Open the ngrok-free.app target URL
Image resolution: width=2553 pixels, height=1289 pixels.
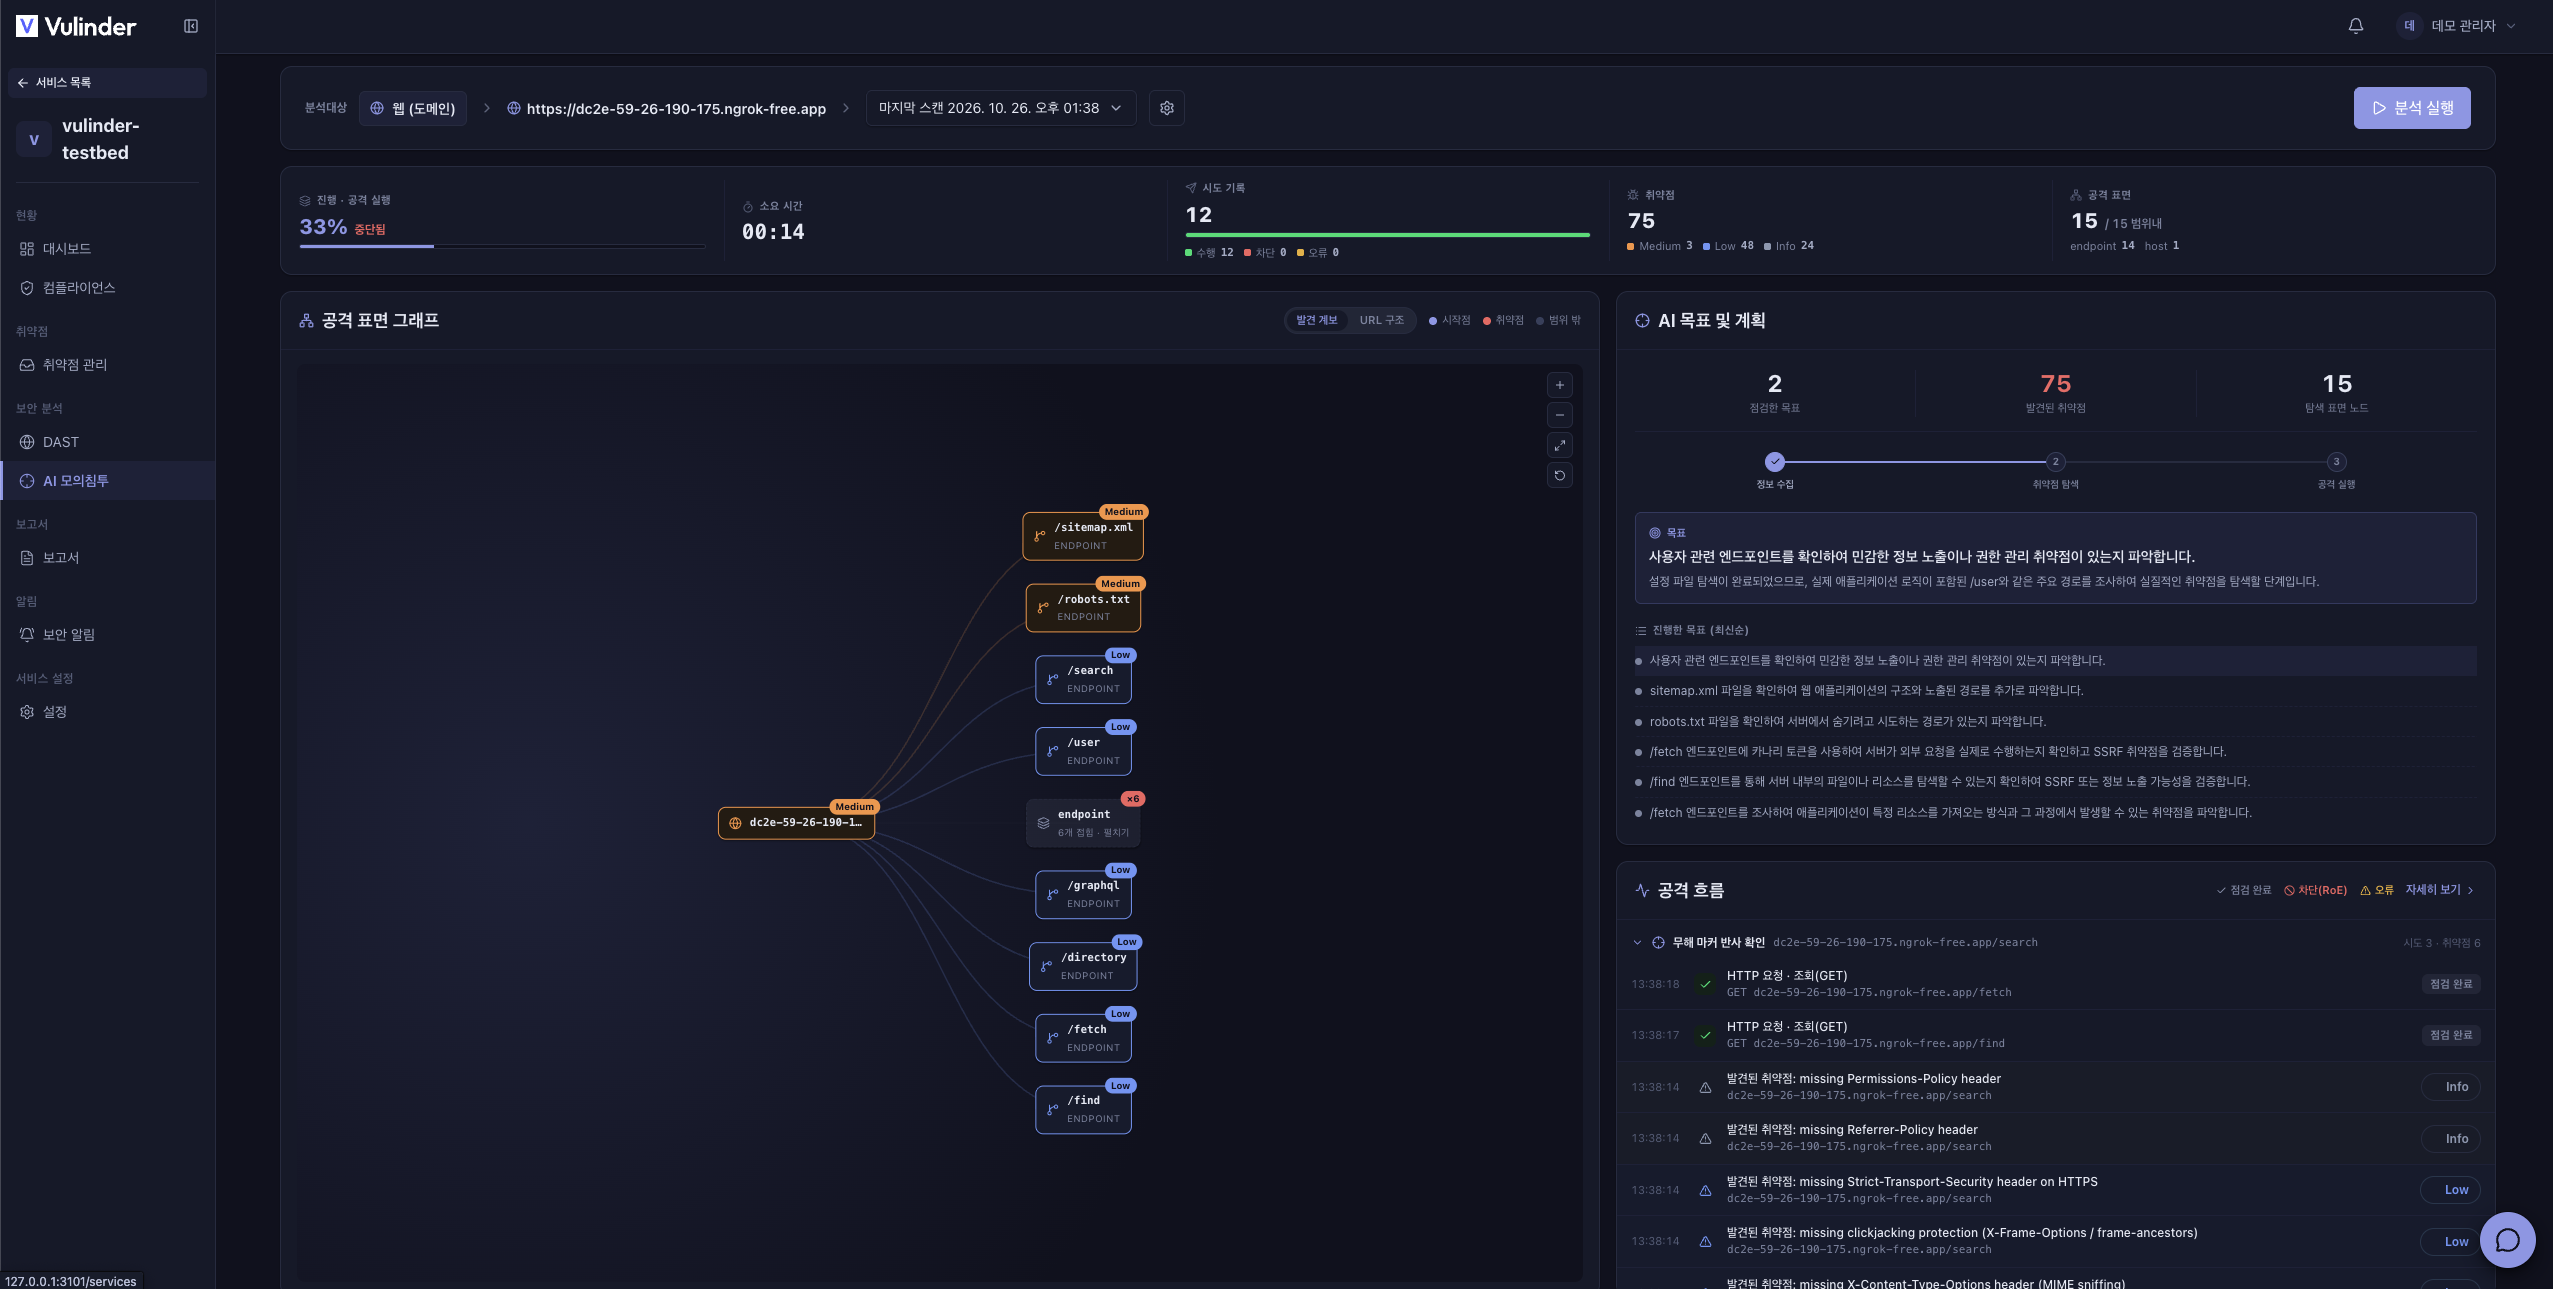click(x=667, y=108)
